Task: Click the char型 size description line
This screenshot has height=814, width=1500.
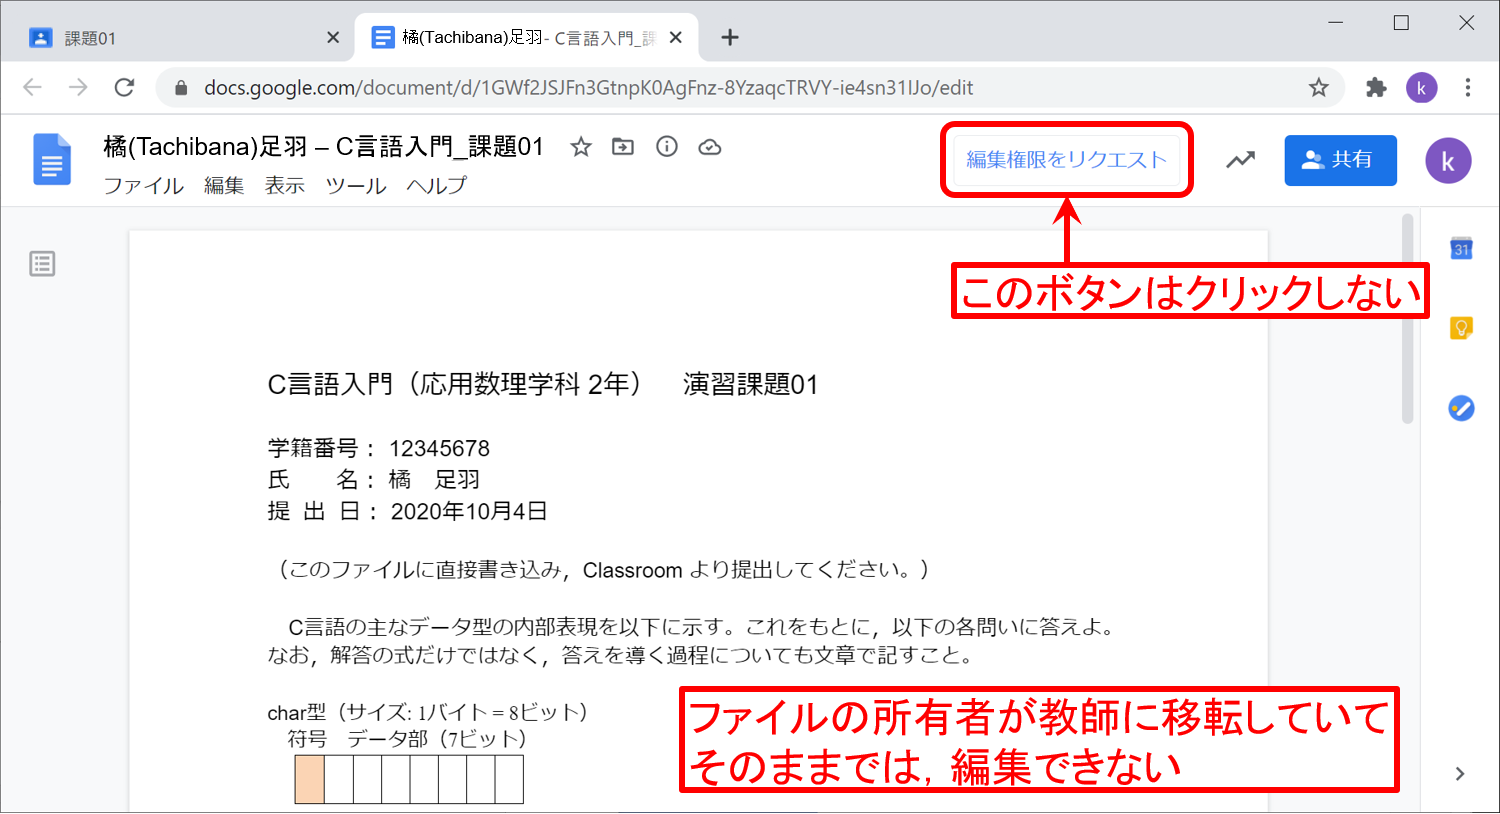Action: 431,713
